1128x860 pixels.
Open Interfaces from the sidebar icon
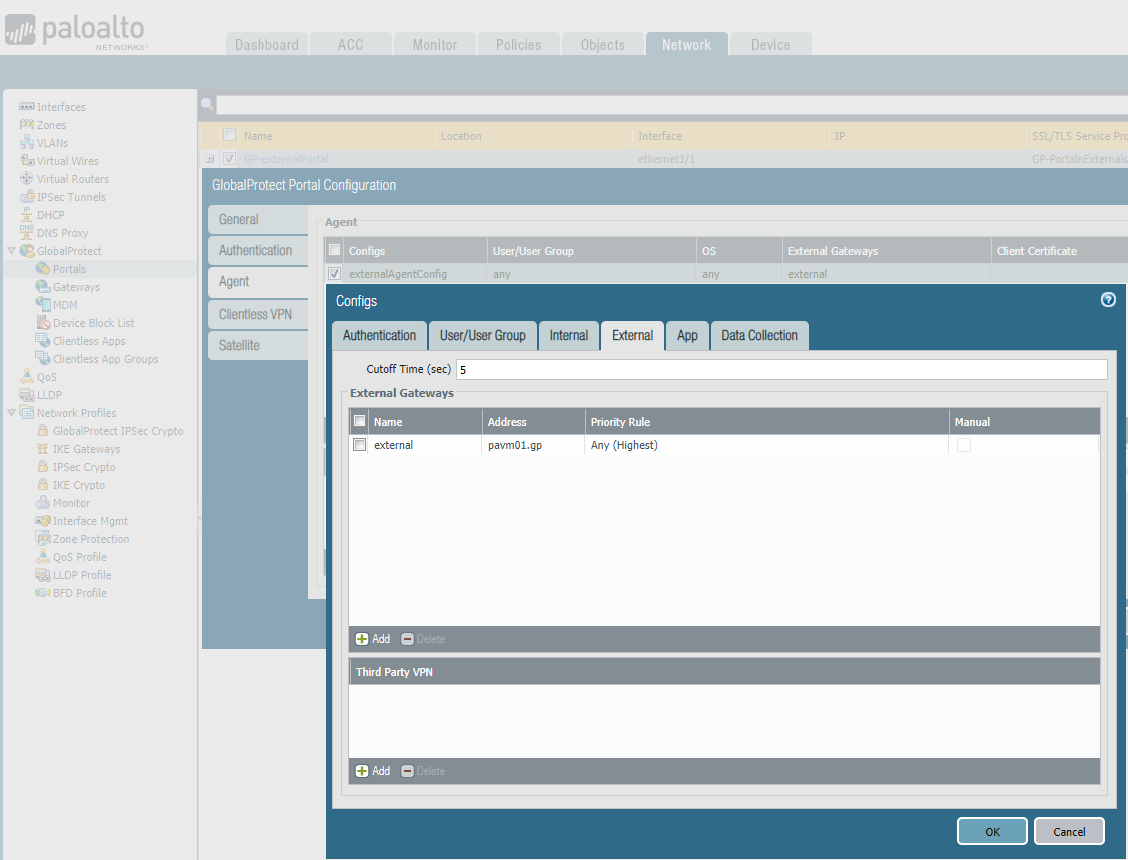tap(27, 107)
